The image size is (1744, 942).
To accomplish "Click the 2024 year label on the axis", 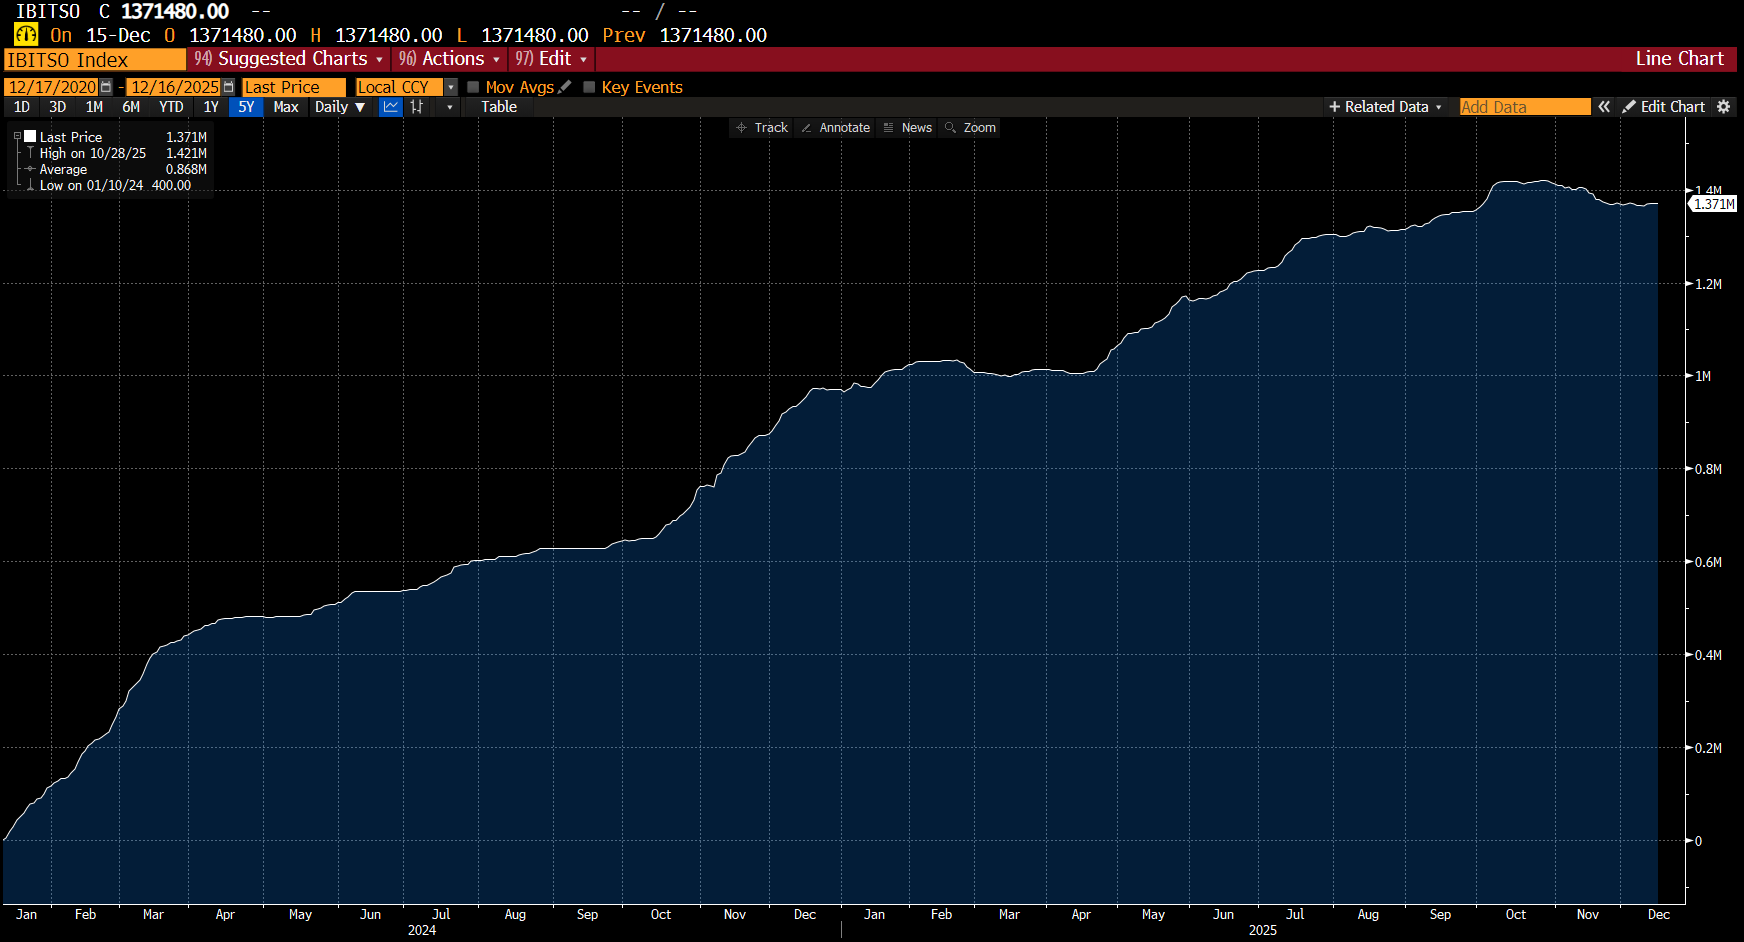I will pos(422,930).
